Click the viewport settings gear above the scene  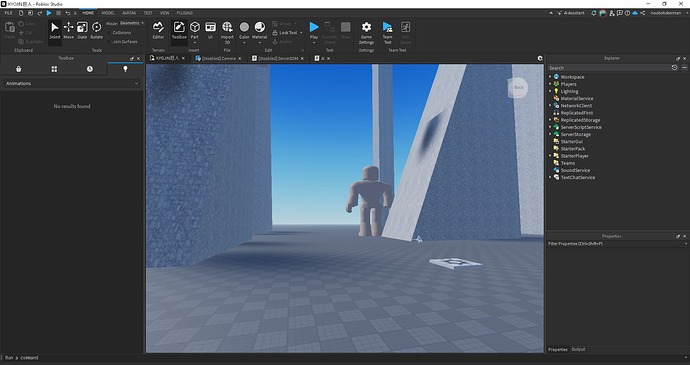coord(540,58)
